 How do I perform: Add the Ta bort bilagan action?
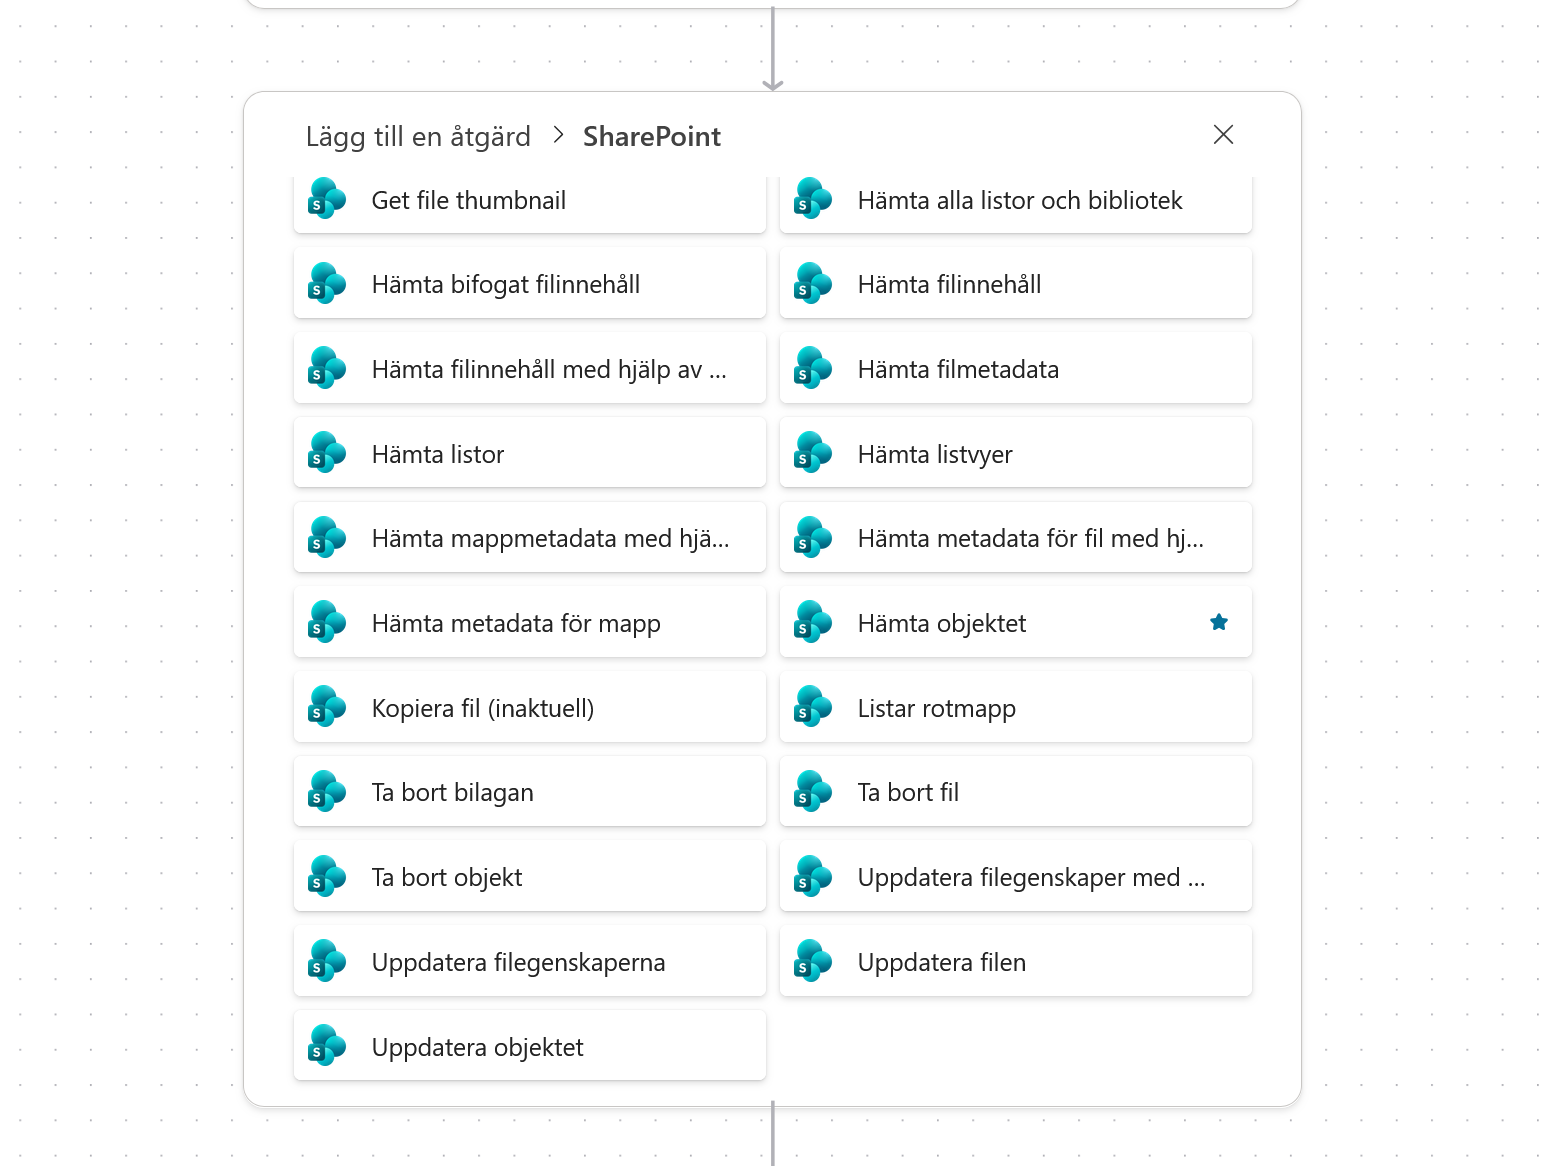click(x=530, y=792)
